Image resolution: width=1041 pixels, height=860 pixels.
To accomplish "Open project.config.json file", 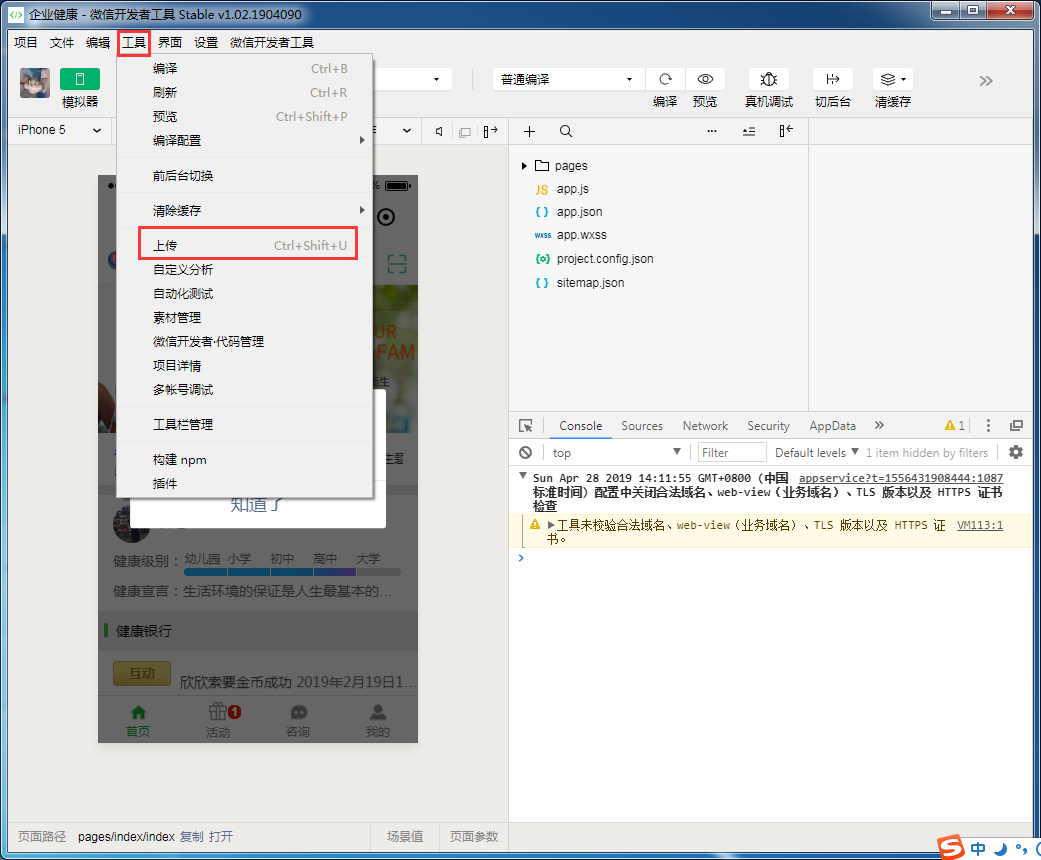I will (605, 259).
